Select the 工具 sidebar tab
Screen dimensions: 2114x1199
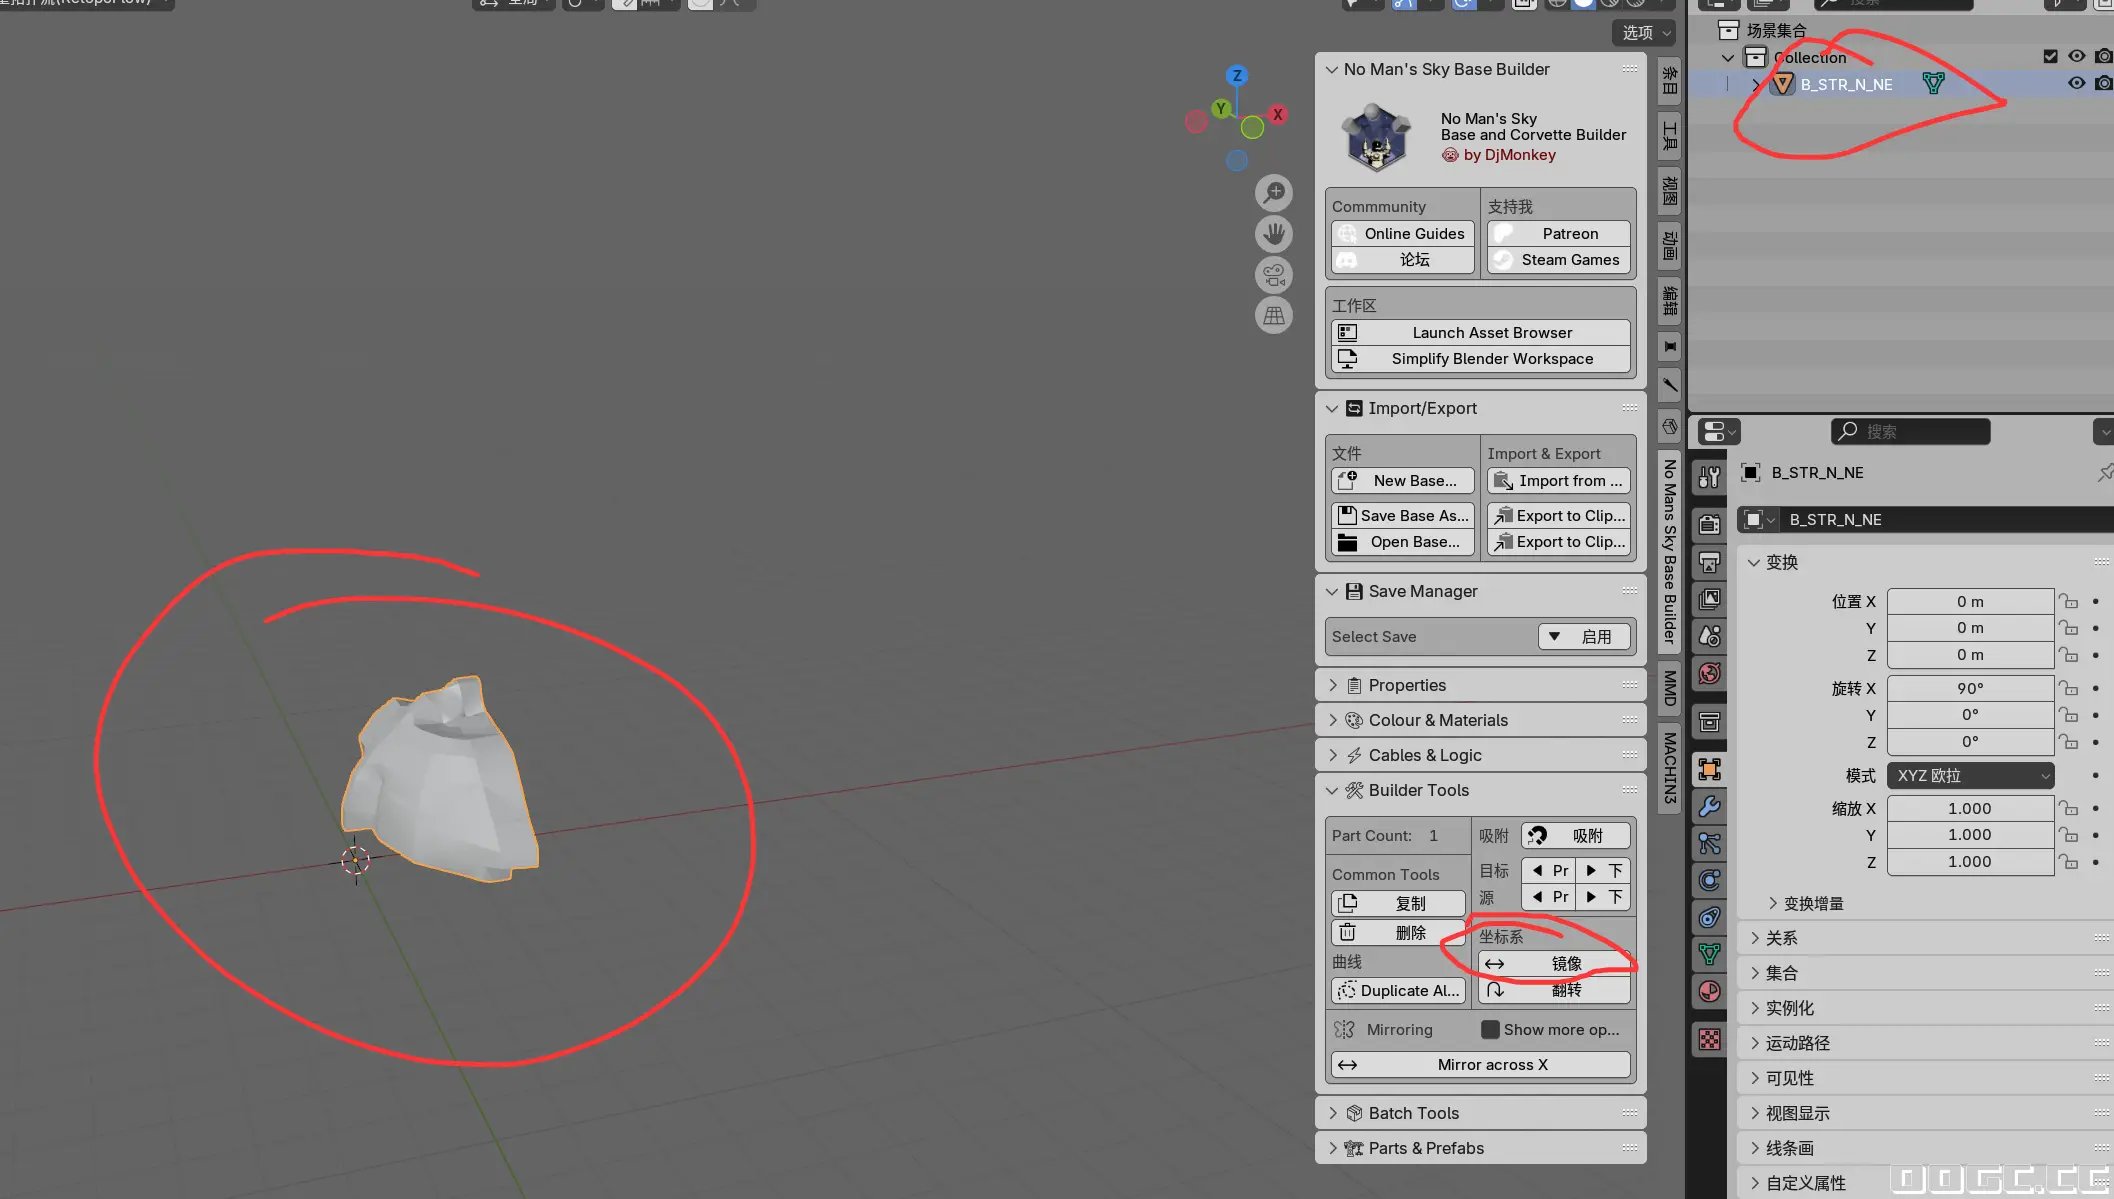pos(1669,135)
